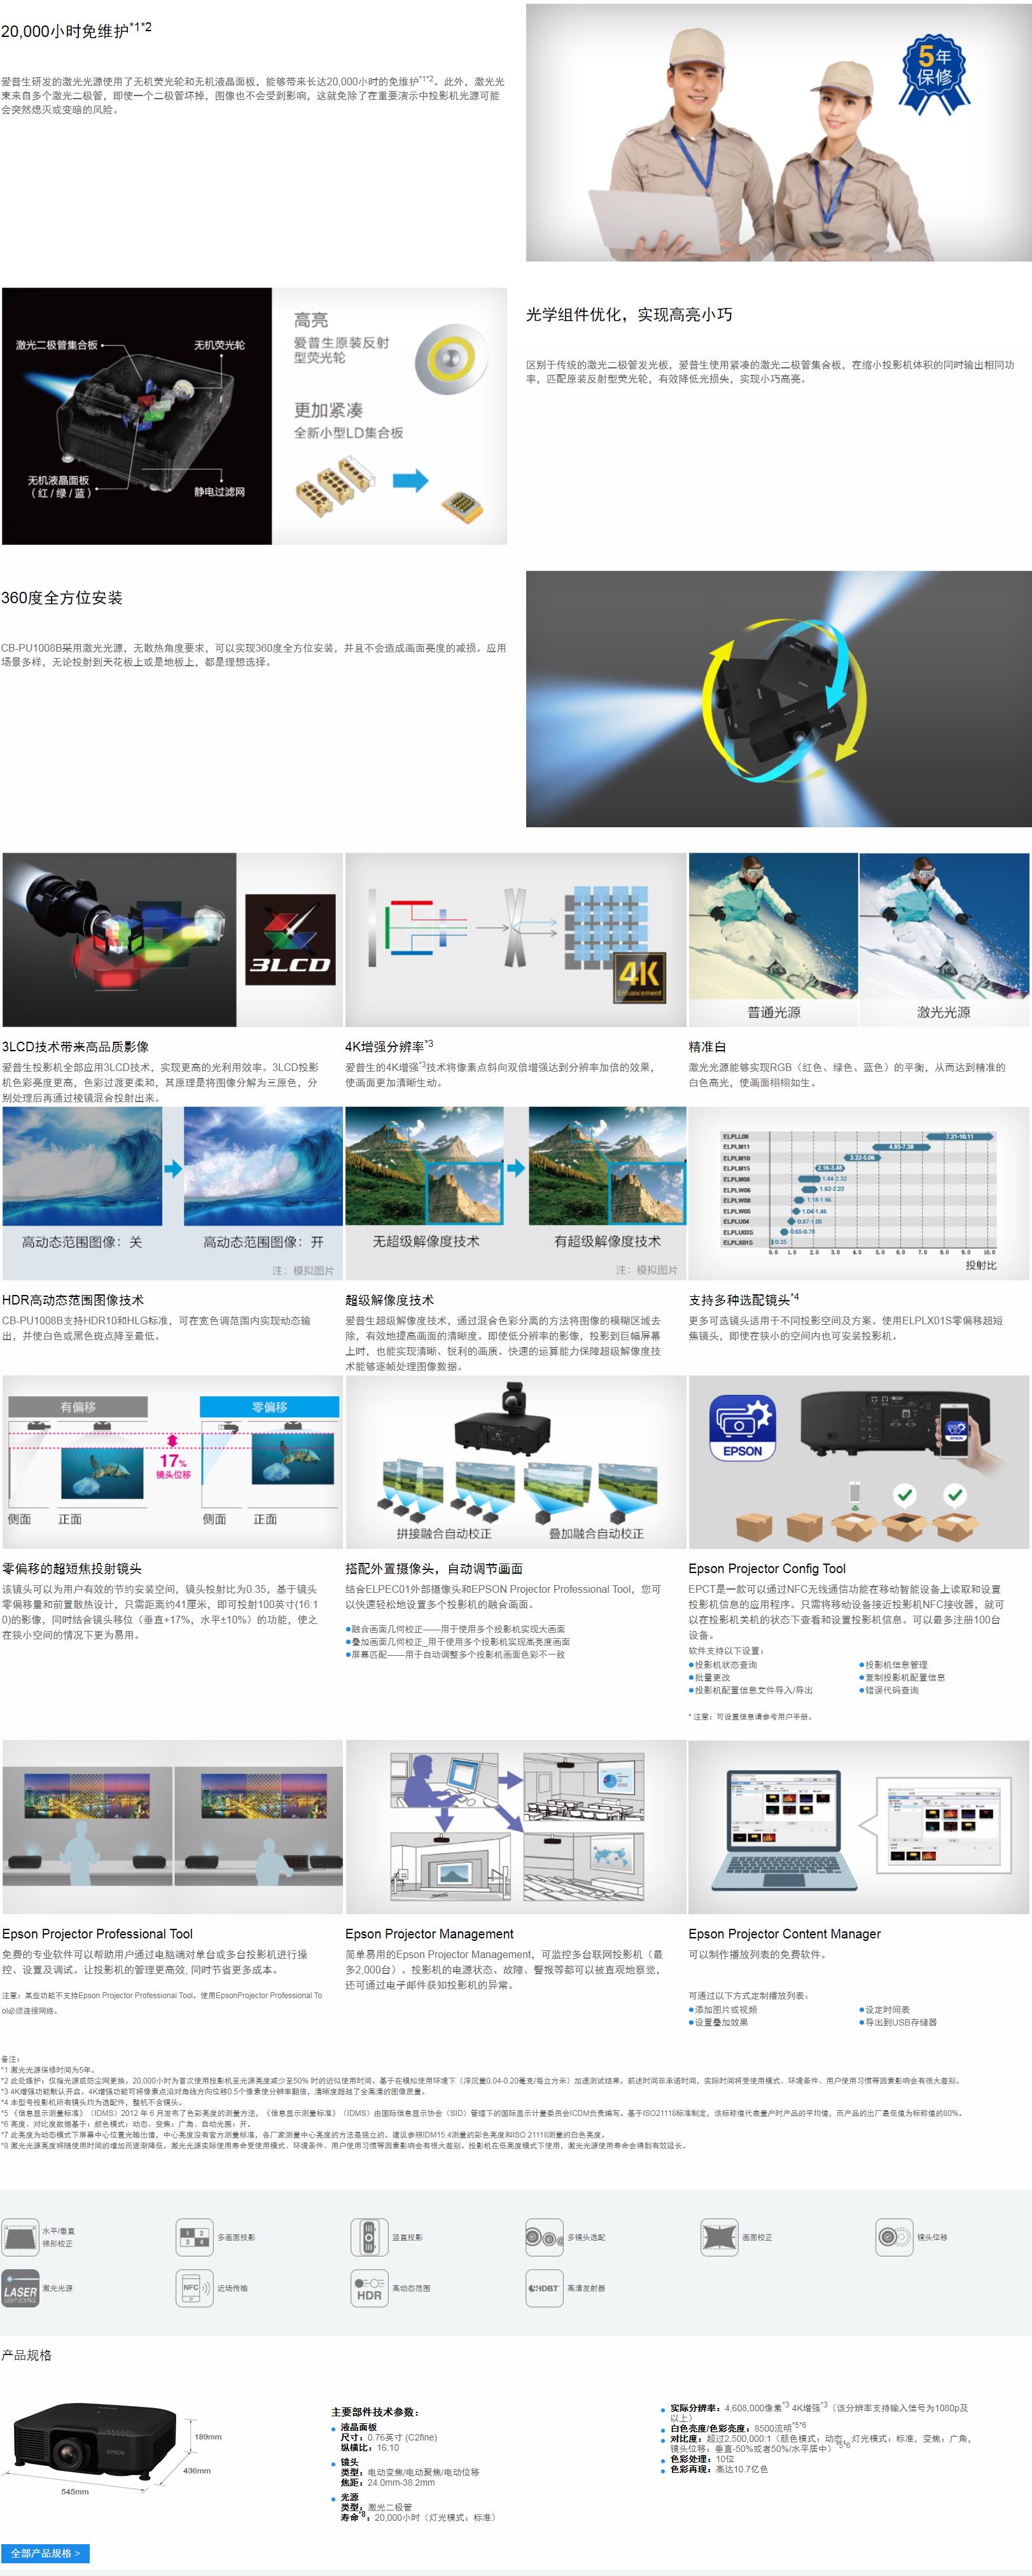Click the 4K增强分辨率 heading

[389, 1046]
